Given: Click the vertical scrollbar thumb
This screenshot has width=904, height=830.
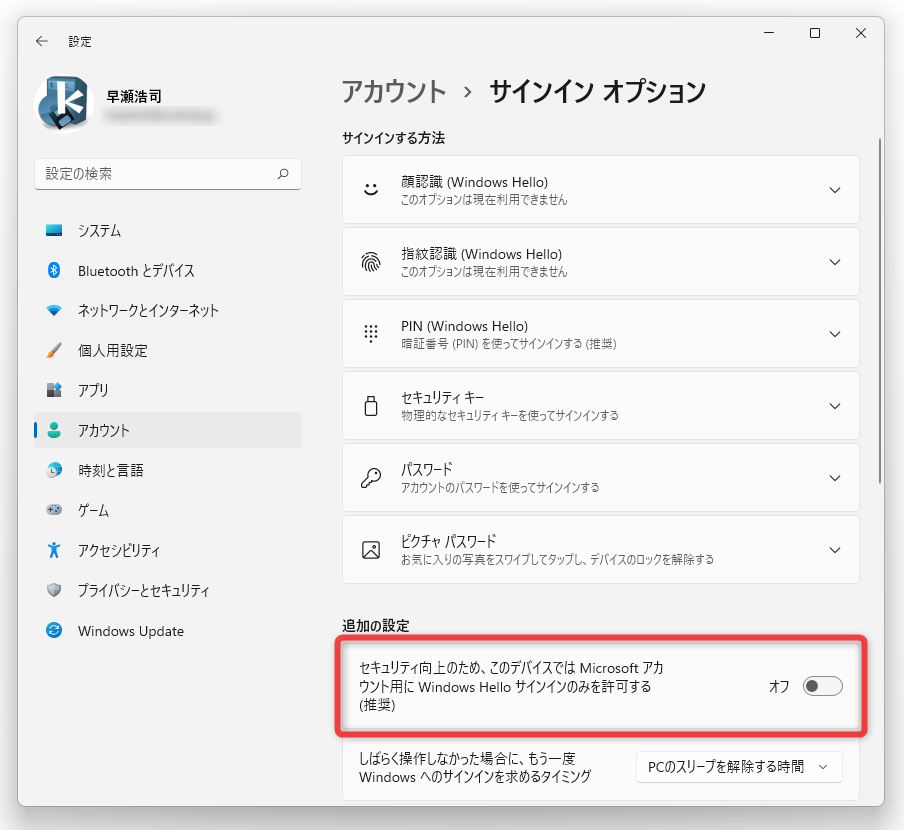Looking at the screenshot, I should click(880, 311).
